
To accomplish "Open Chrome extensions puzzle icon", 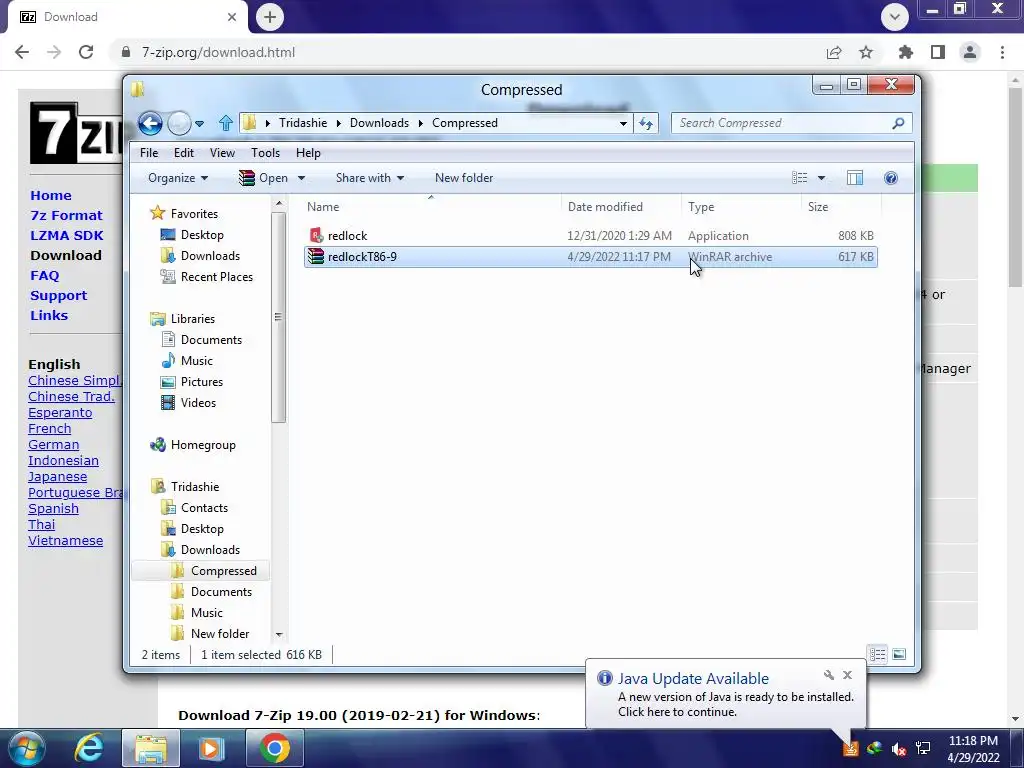I will [906, 52].
